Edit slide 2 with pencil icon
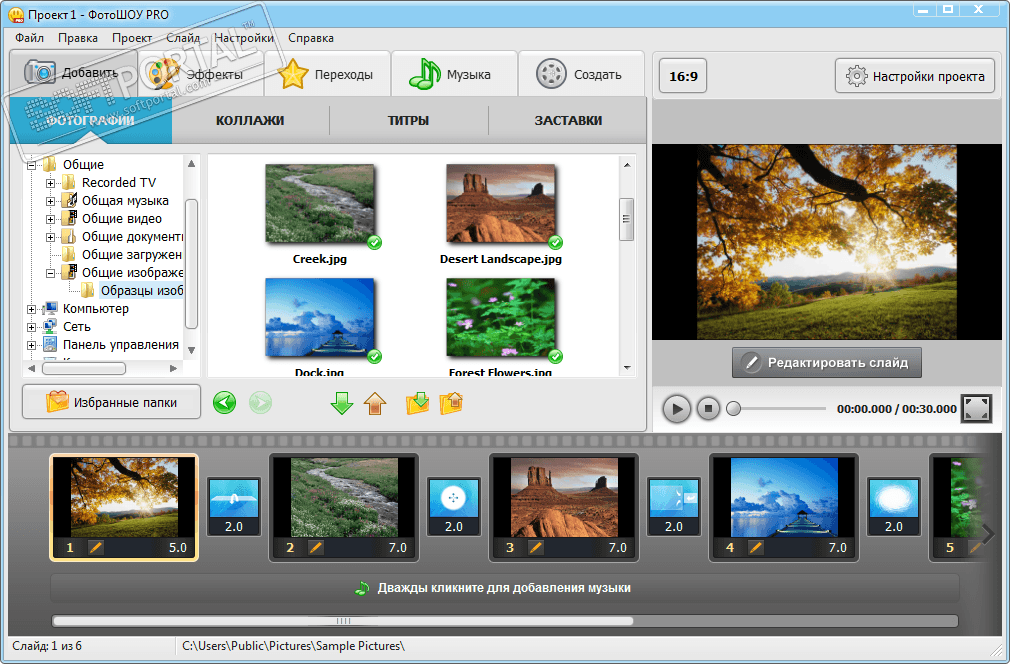This screenshot has height=664, width=1010. click(x=316, y=547)
